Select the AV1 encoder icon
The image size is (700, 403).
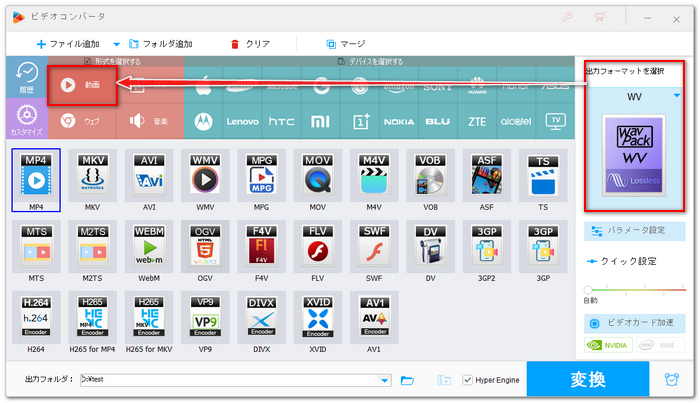(x=374, y=318)
